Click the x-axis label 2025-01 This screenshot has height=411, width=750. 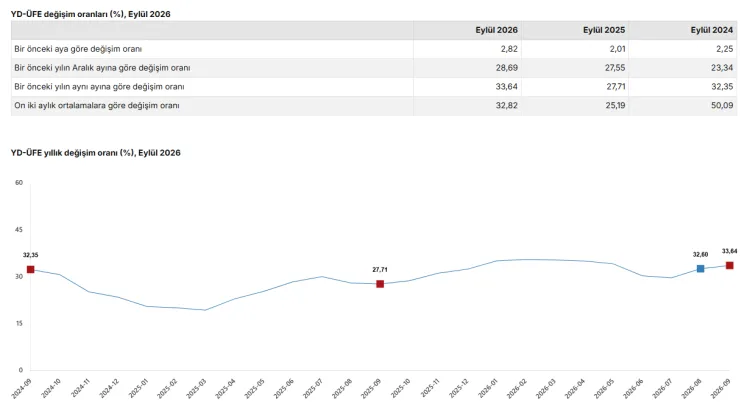pyautogui.click(x=139, y=388)
